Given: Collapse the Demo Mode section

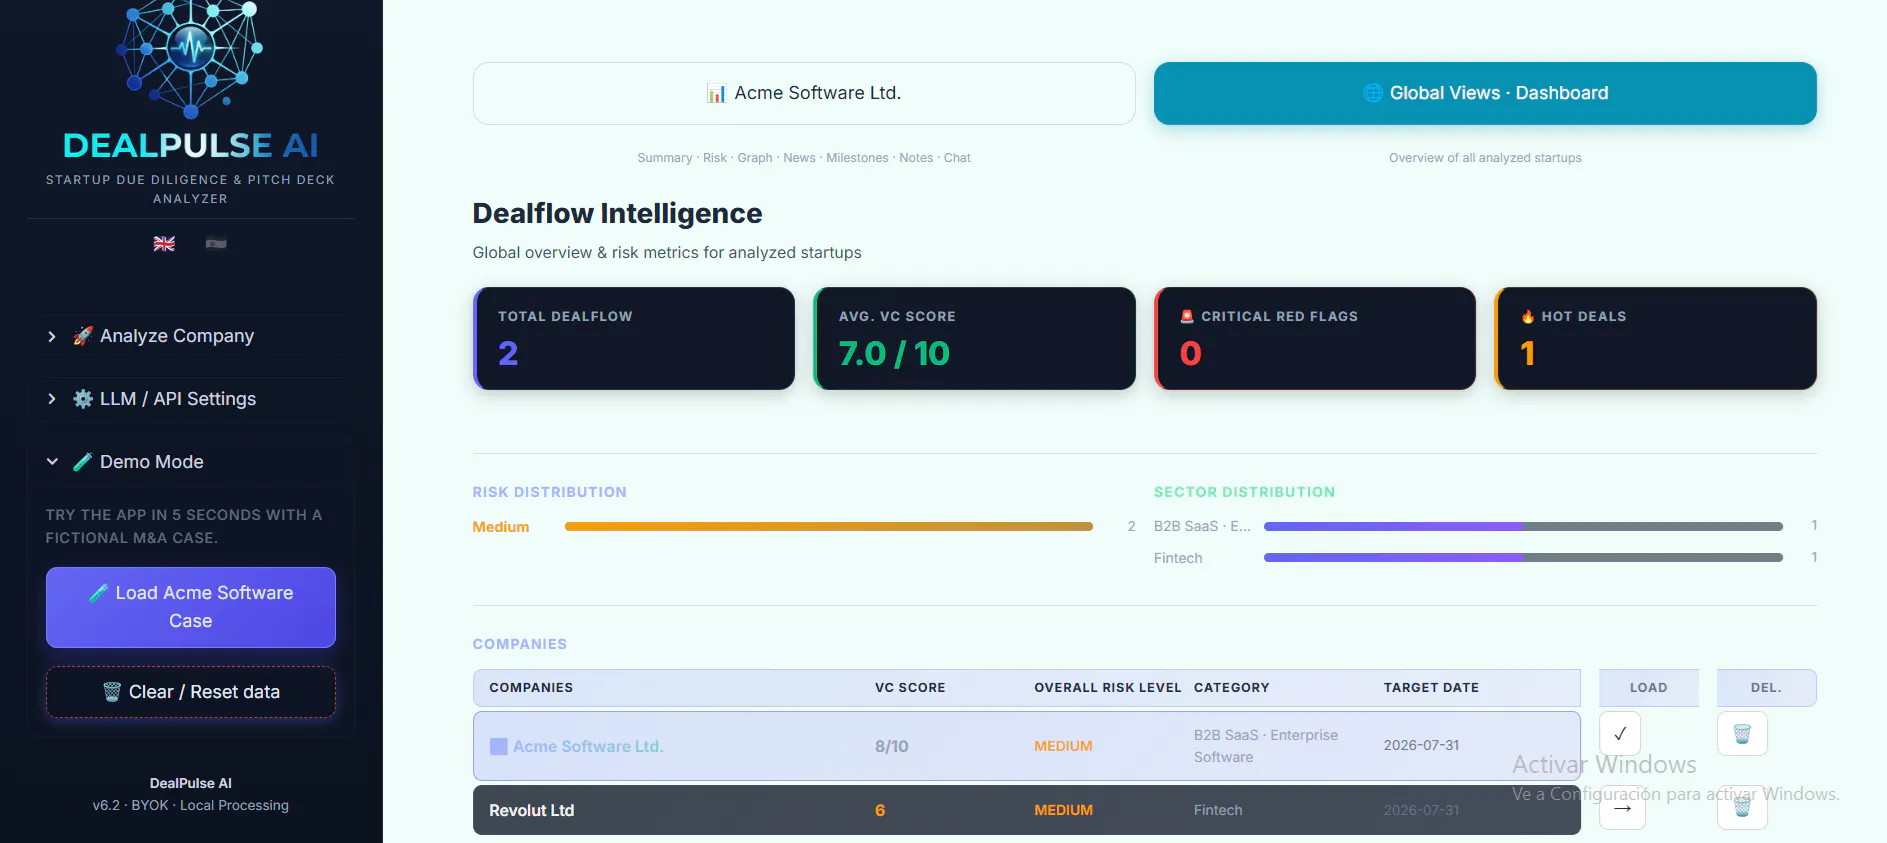Looking at the screenshot, I should point(190,462).
